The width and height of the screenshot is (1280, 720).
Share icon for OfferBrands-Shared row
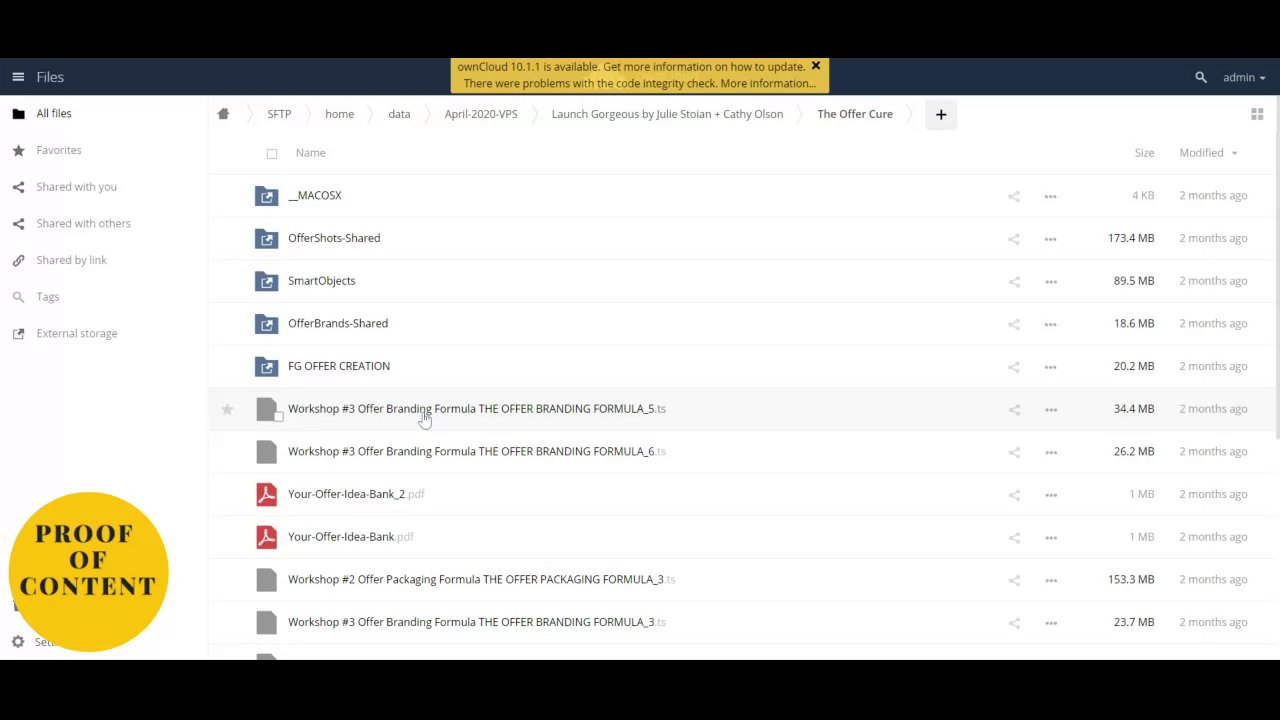tap(1014, 324)
